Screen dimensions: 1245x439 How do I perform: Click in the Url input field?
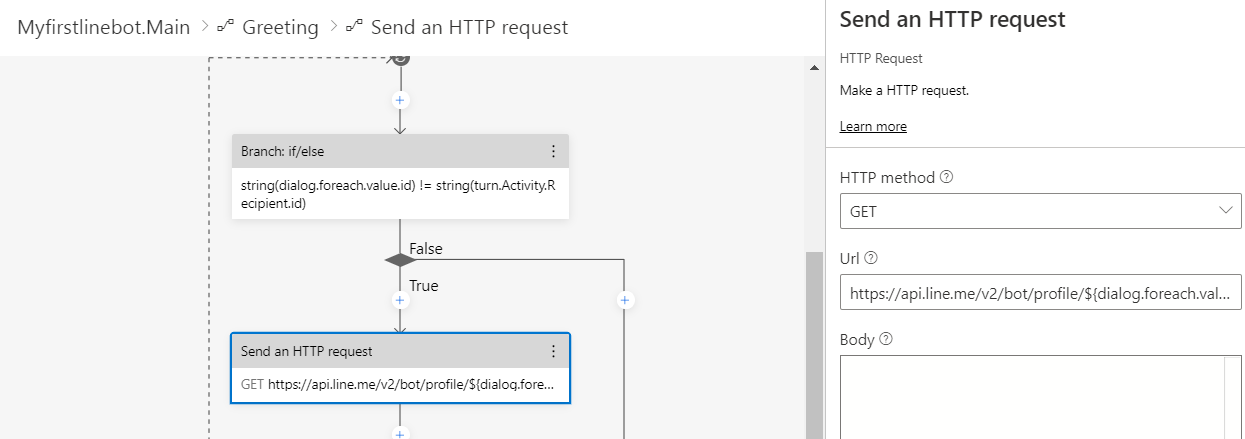[x=1041, y=293]
